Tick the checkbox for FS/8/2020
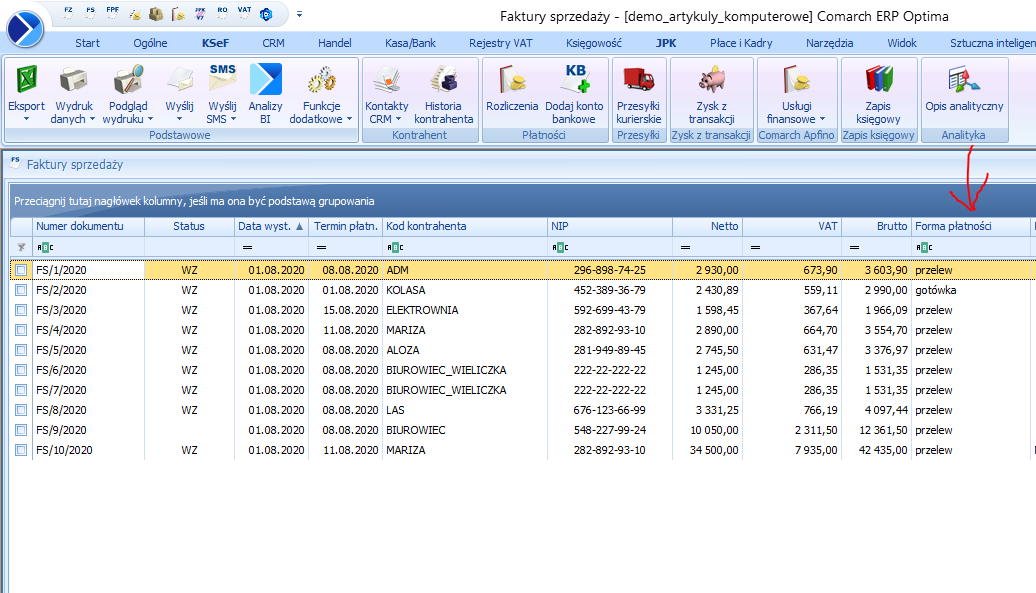1036x593 pixels. tap(21, 410)
